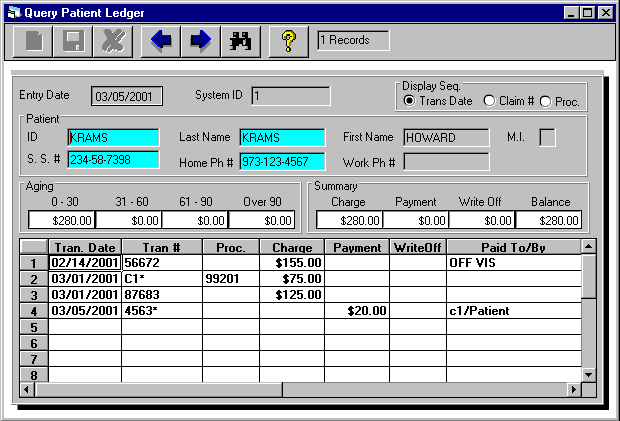The height and width of the screenshot is (421, 620).
Task: Click the Summary Payment amount
Action: [416, 220]
